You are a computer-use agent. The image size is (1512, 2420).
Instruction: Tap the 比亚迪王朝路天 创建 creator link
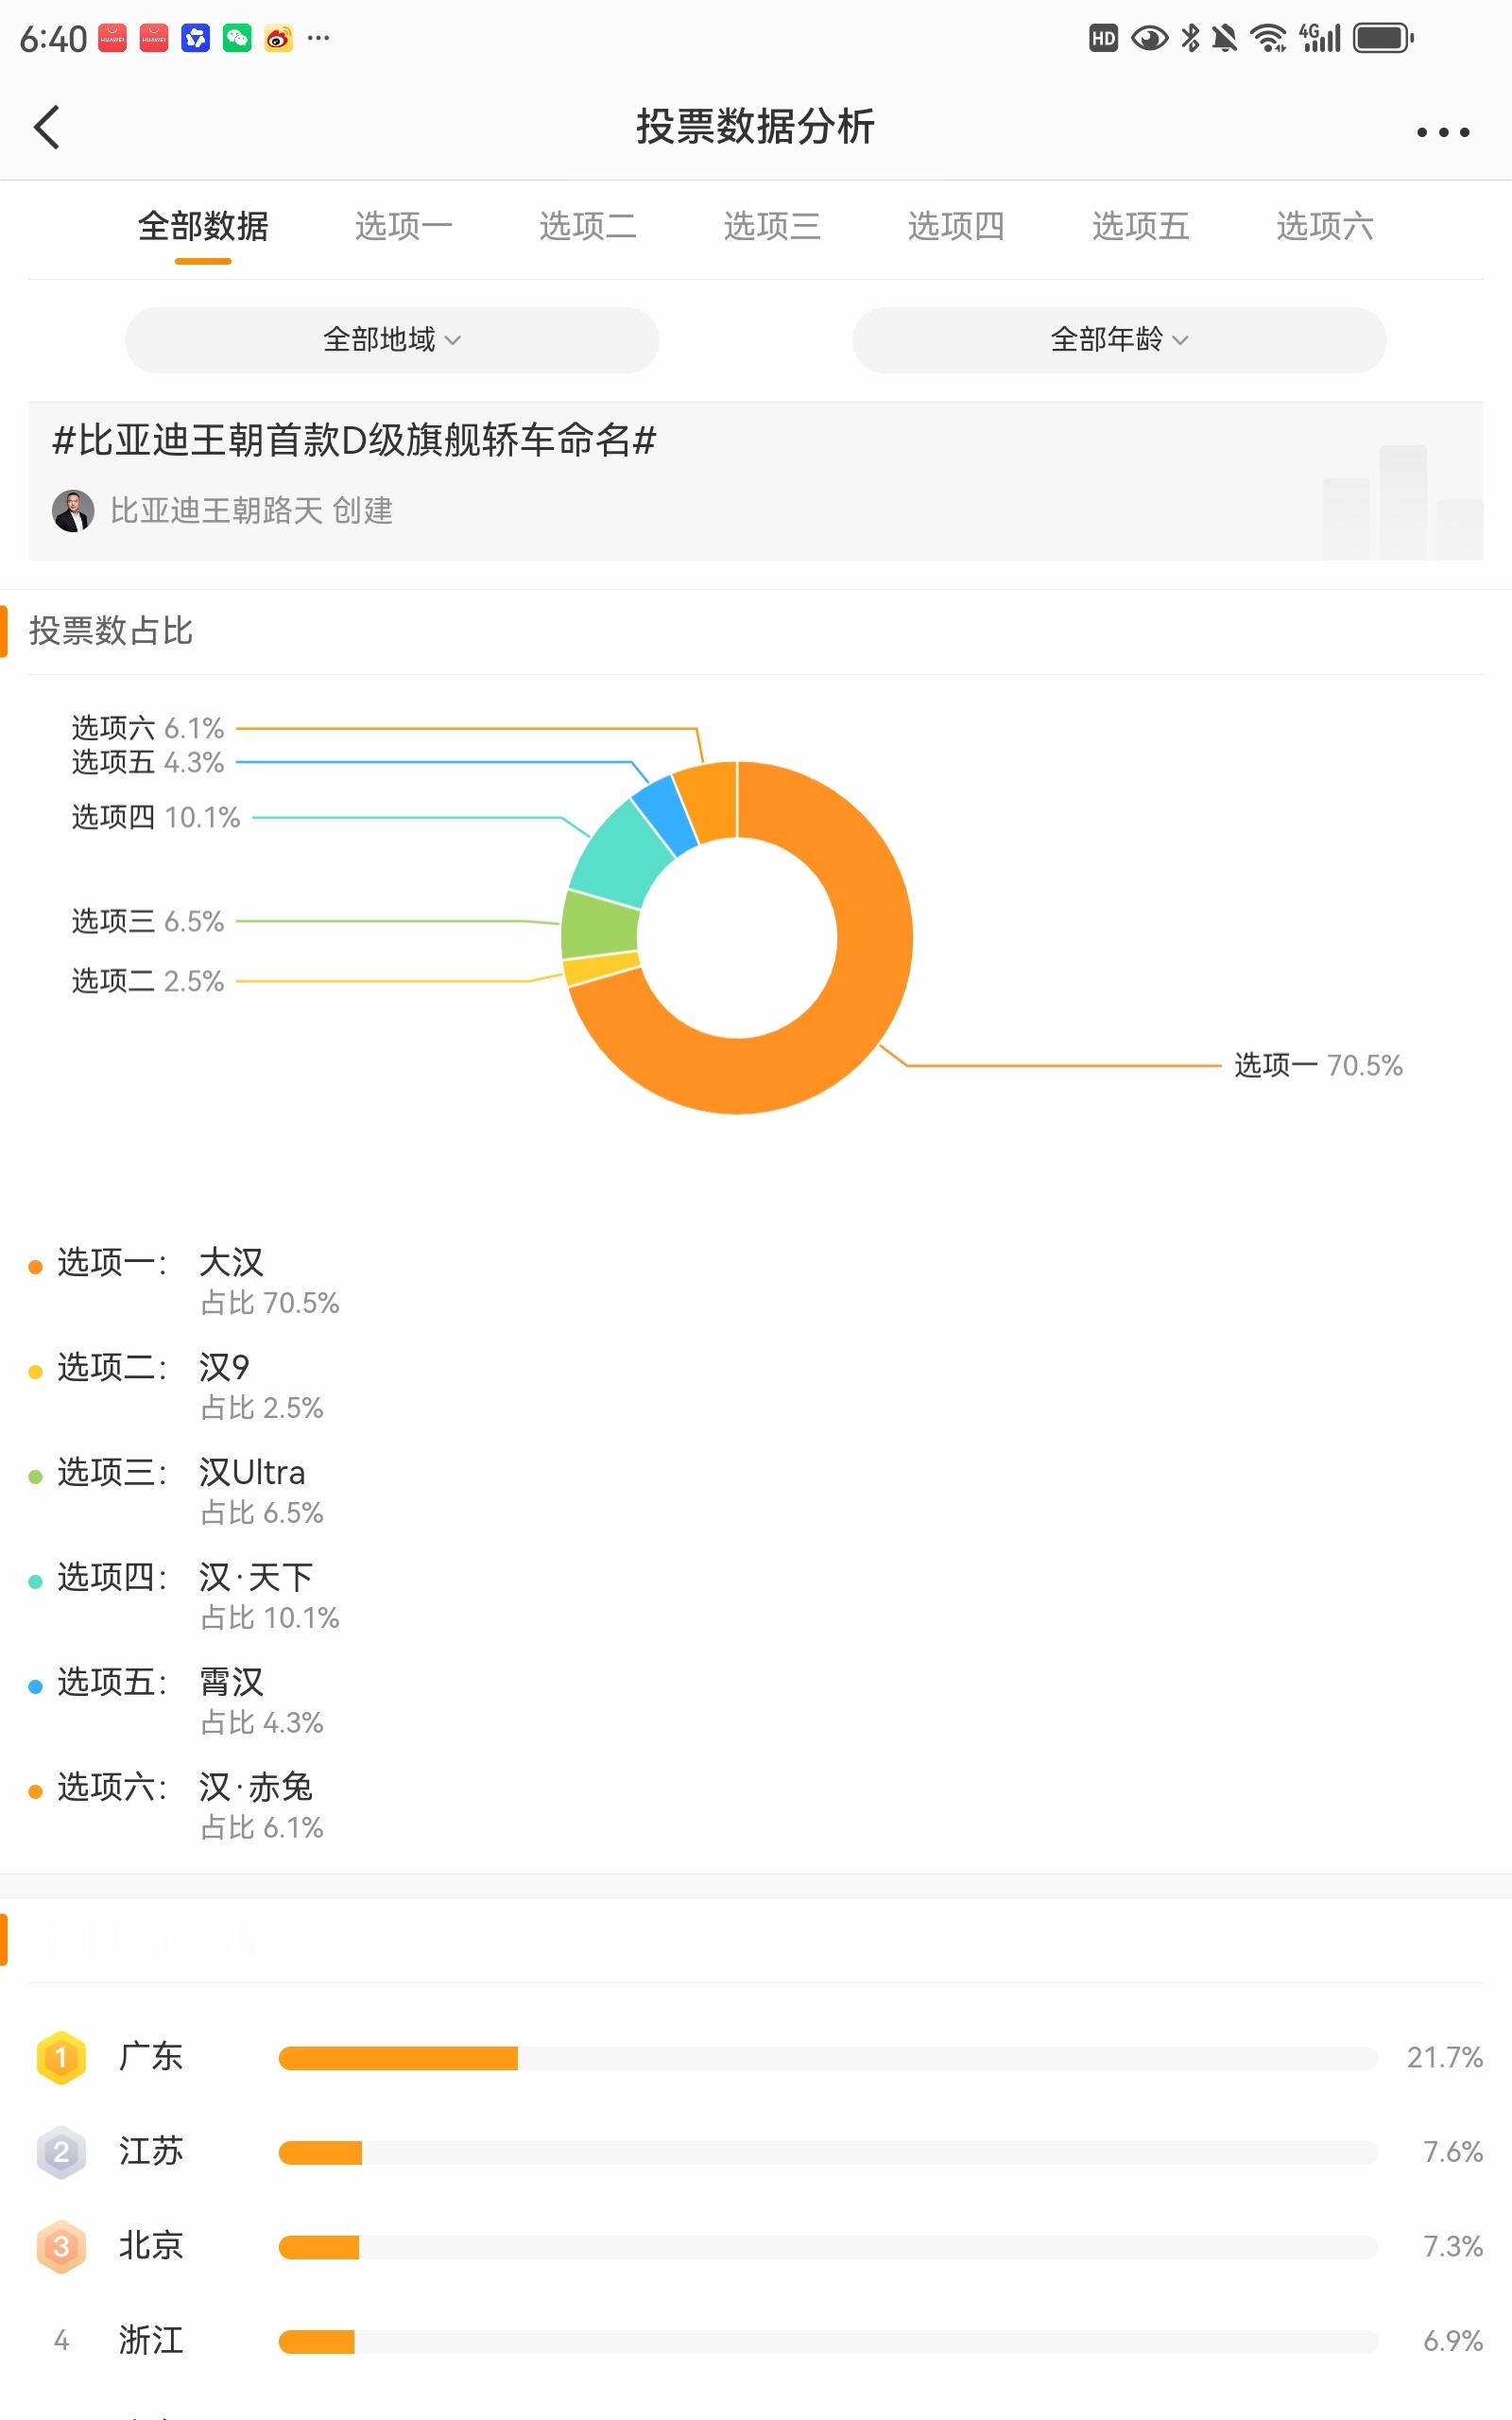coord(251,511)
